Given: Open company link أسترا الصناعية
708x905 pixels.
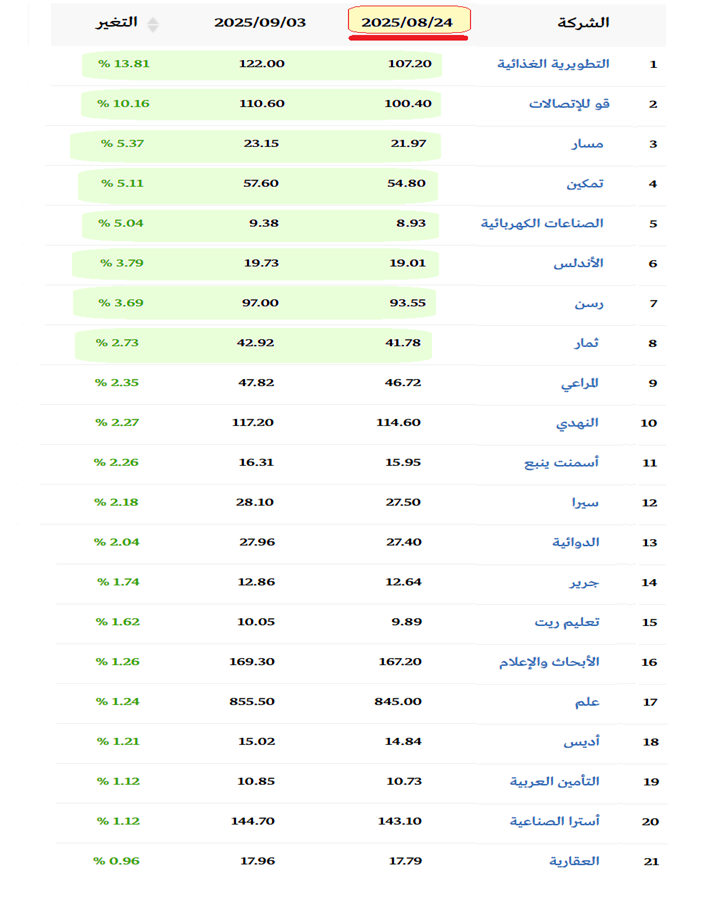Looking at the screenshot, I should 555,821.
